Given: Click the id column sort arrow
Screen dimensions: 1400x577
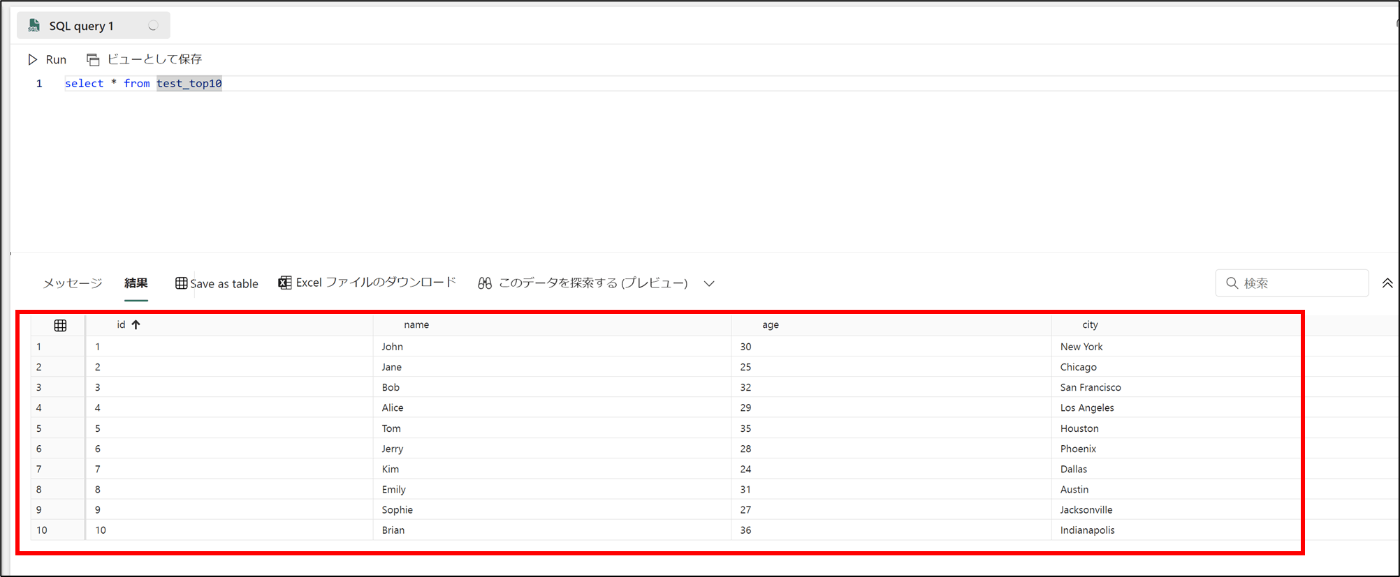Looking at the screenshot, I should [x=136, y=325].
